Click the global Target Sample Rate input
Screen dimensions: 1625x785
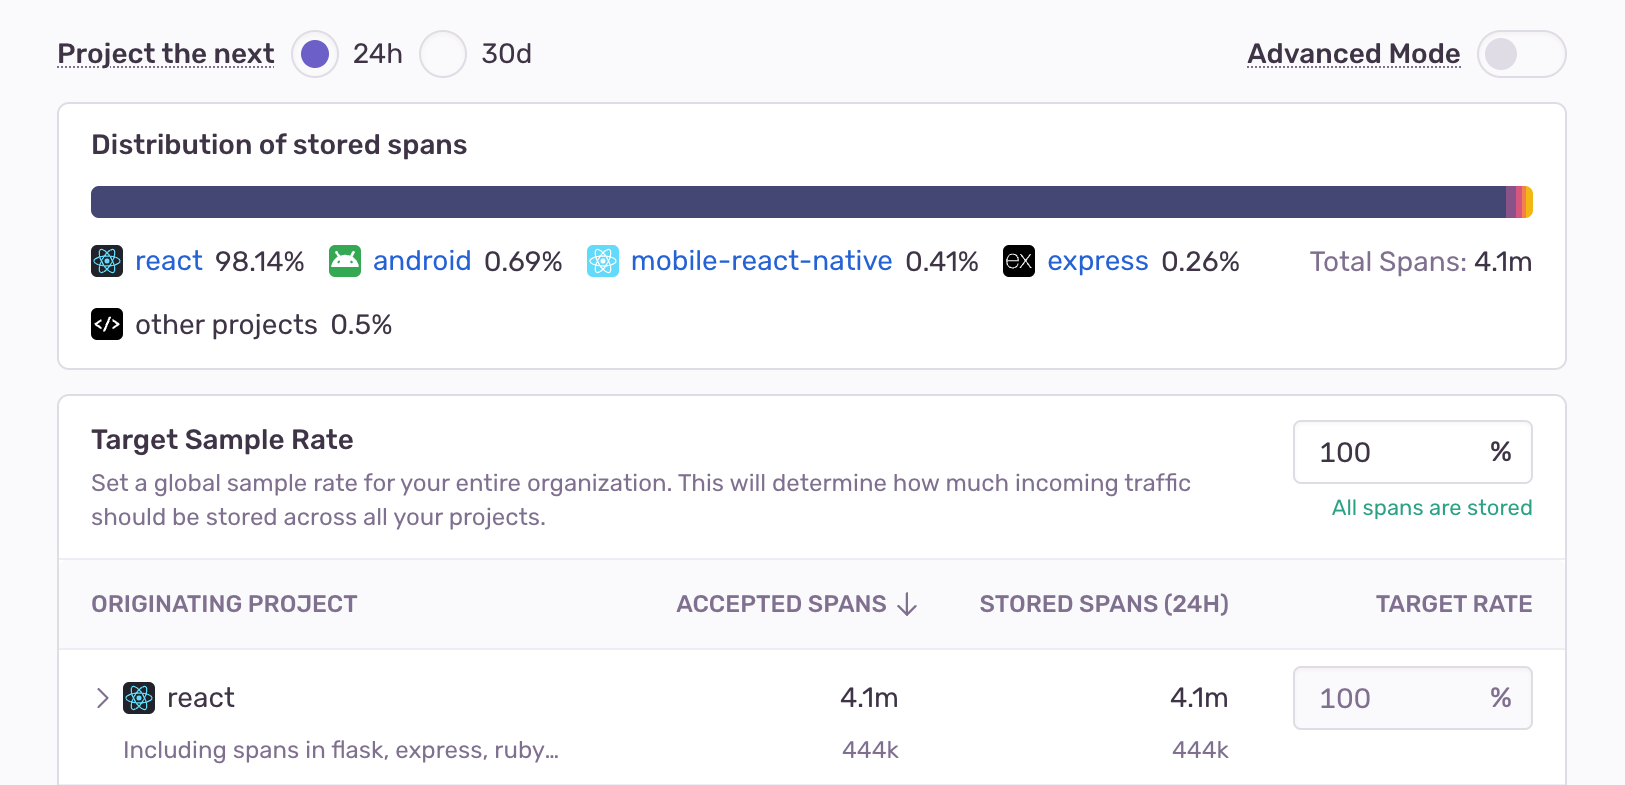(x=1395, y=452)
